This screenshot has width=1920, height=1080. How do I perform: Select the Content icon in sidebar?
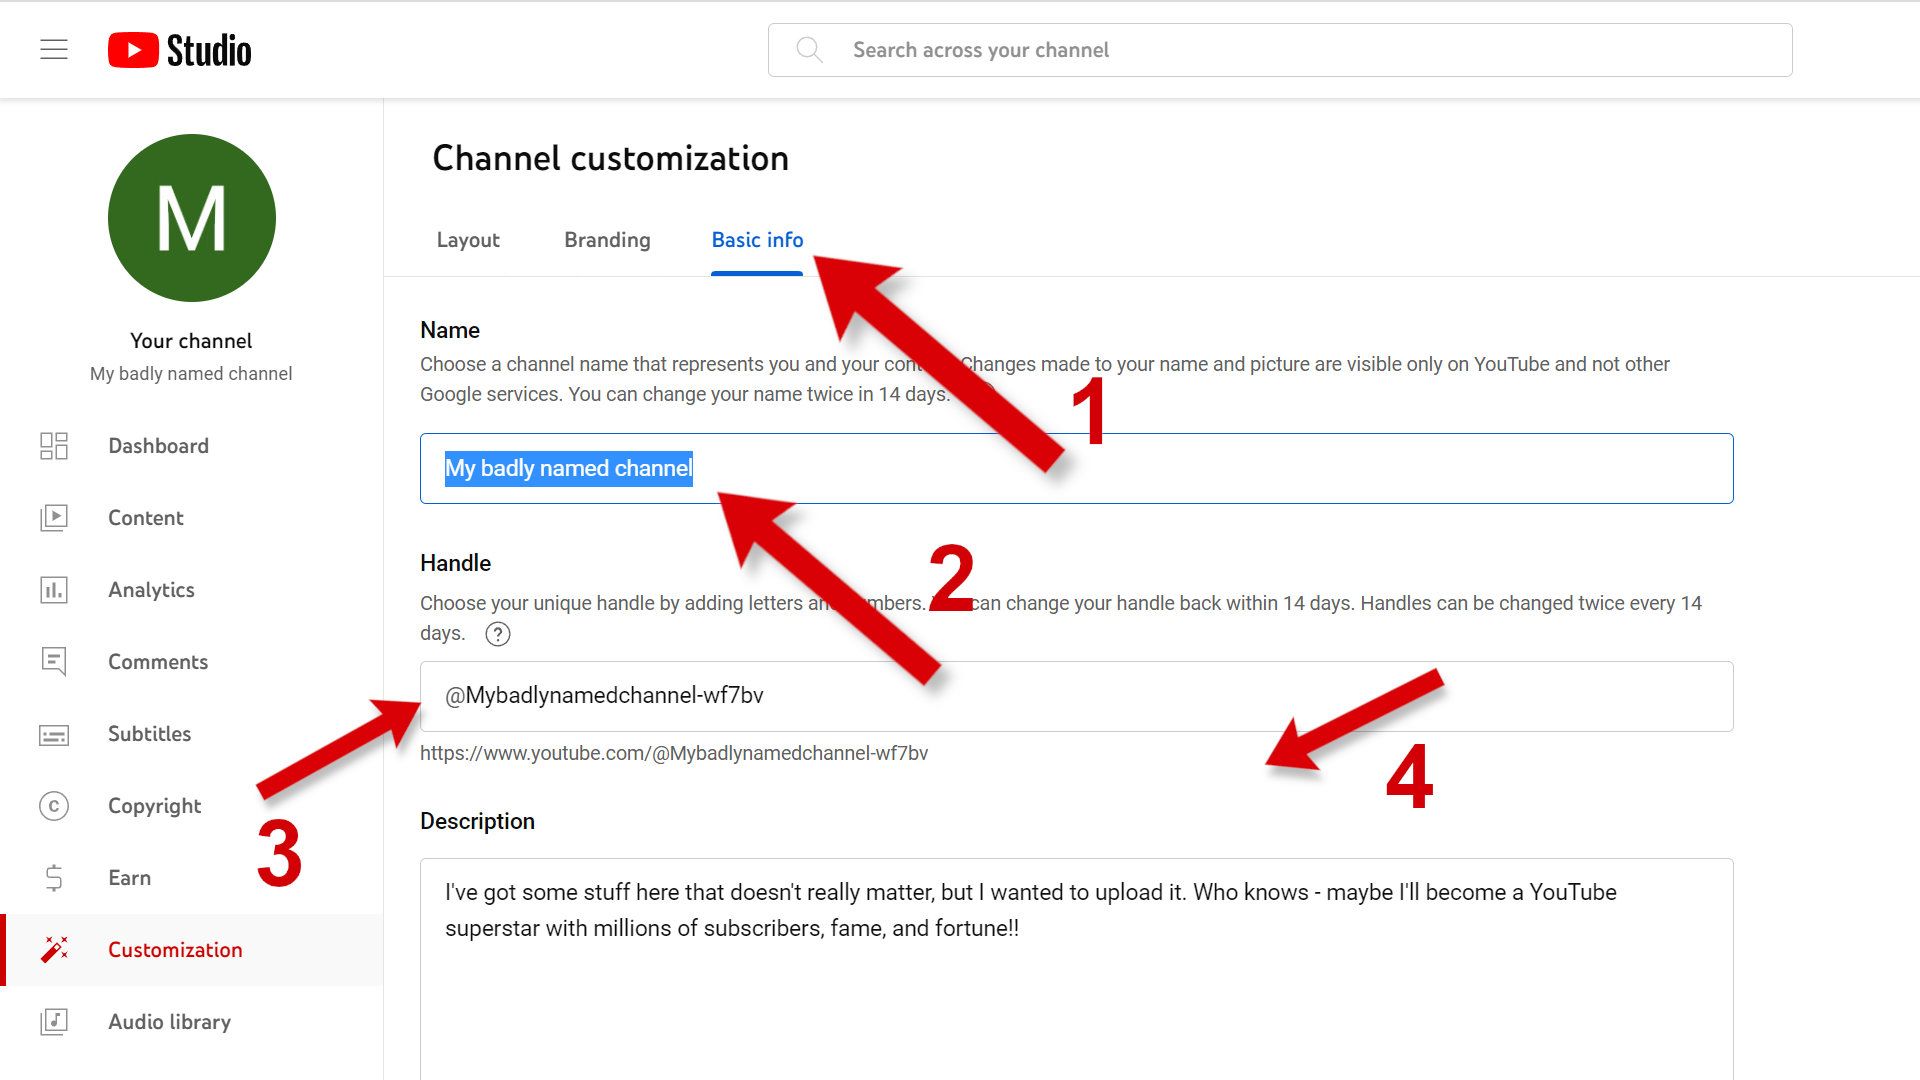point(54,517)
